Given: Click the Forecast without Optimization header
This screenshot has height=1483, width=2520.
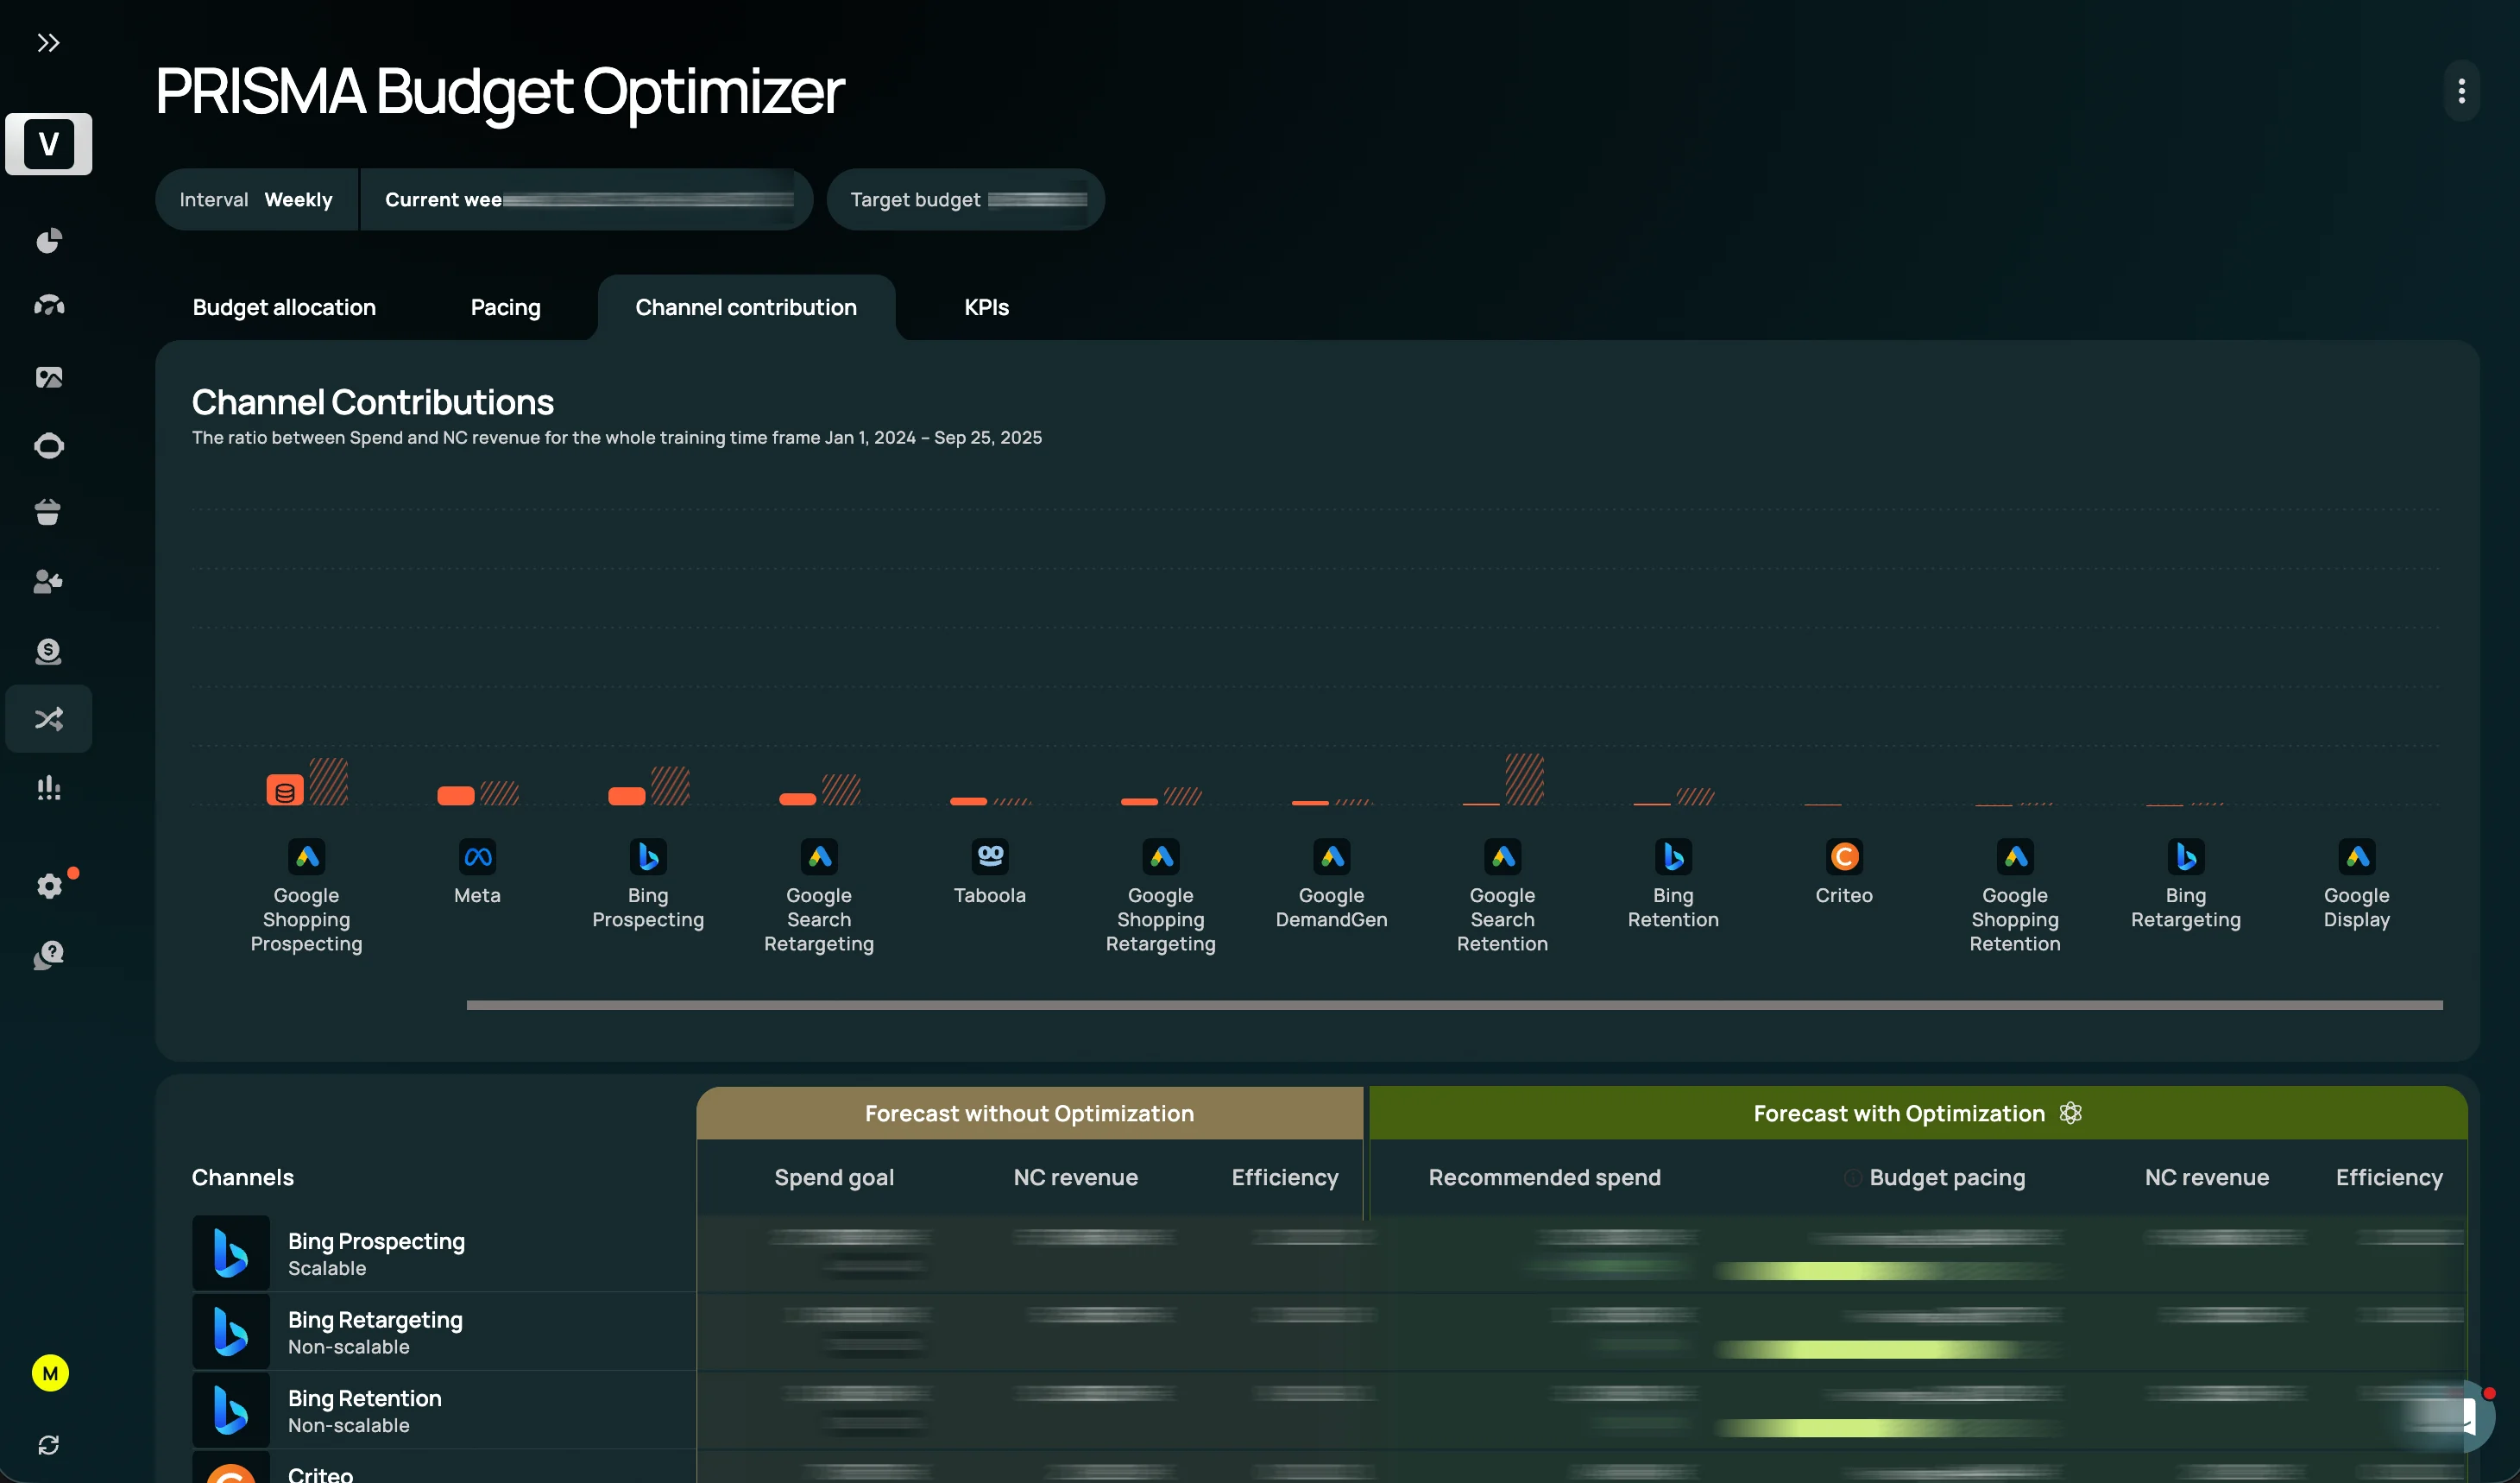Looking at the screenshot, I should click(x=1029, y=1113).
